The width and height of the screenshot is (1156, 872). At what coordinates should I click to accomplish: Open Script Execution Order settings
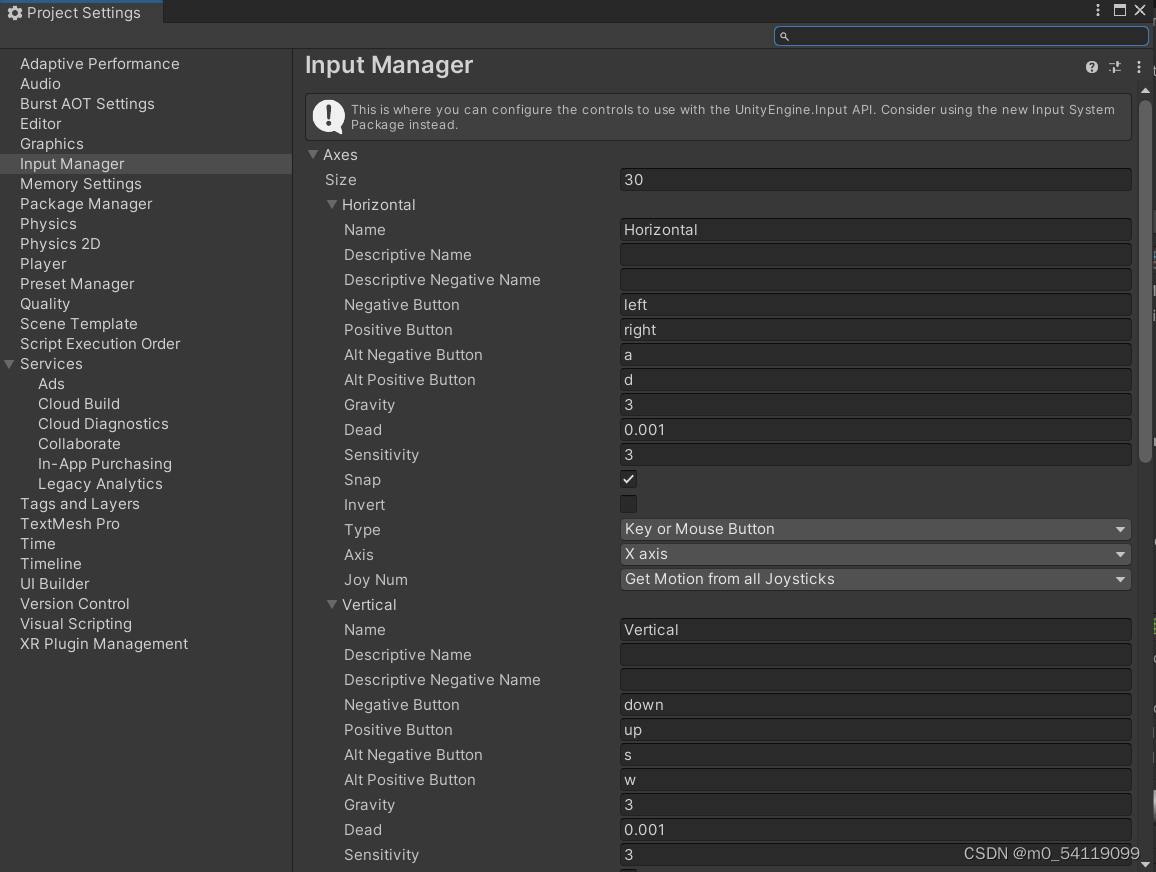tap(100, 343)
